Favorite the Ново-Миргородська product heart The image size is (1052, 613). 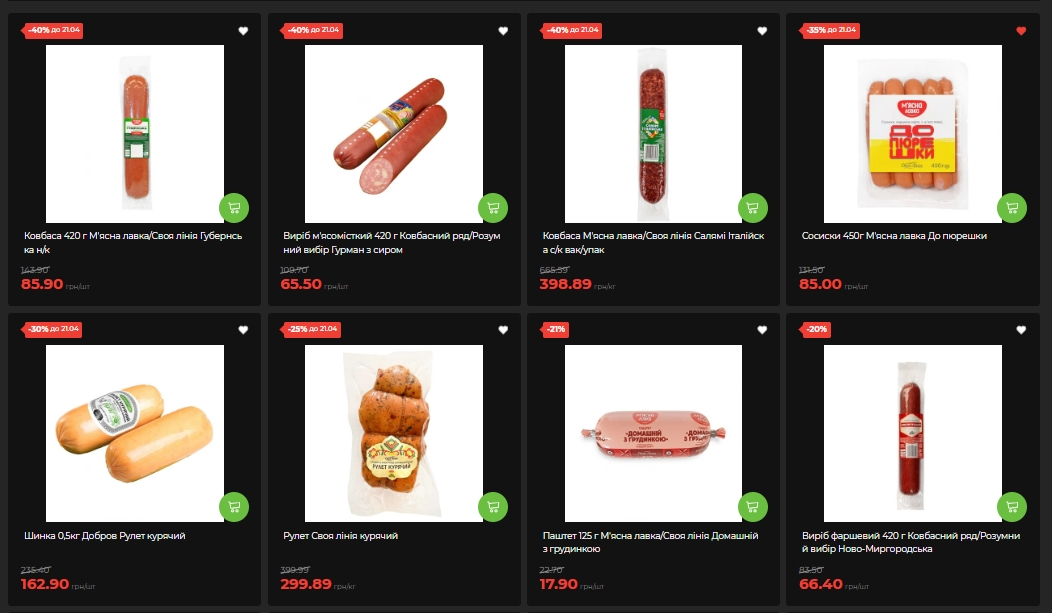tap(1021, 330)
